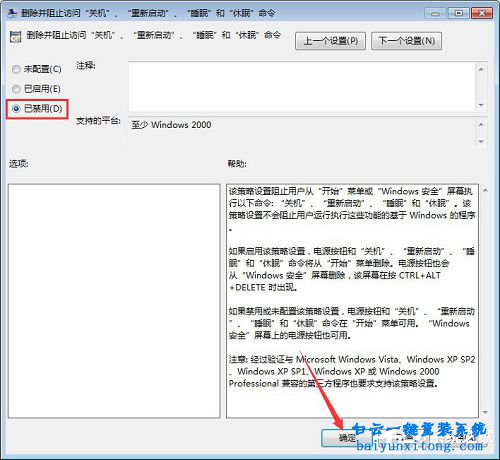500x460 pixels.
Task: Select the 已启用(E) radio option
Action: tap(36, 89)
